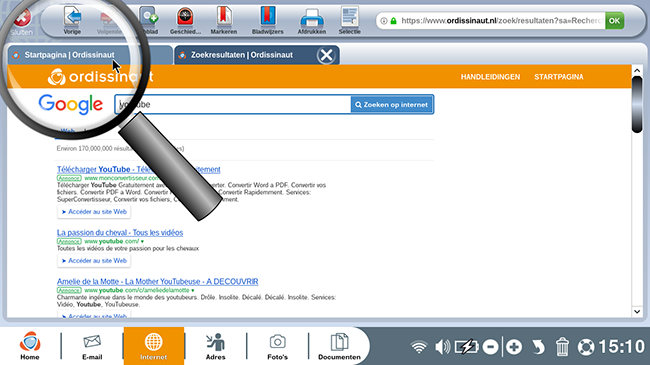Click the green OK button by URL

tap(614, 21)
